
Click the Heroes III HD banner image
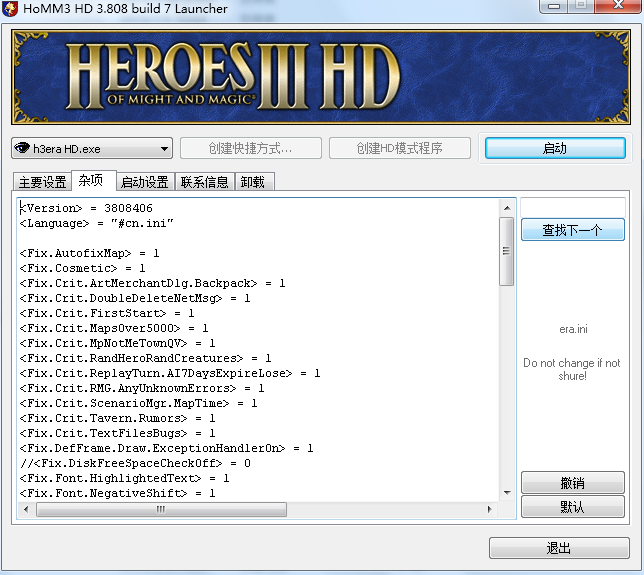point(321,77)
